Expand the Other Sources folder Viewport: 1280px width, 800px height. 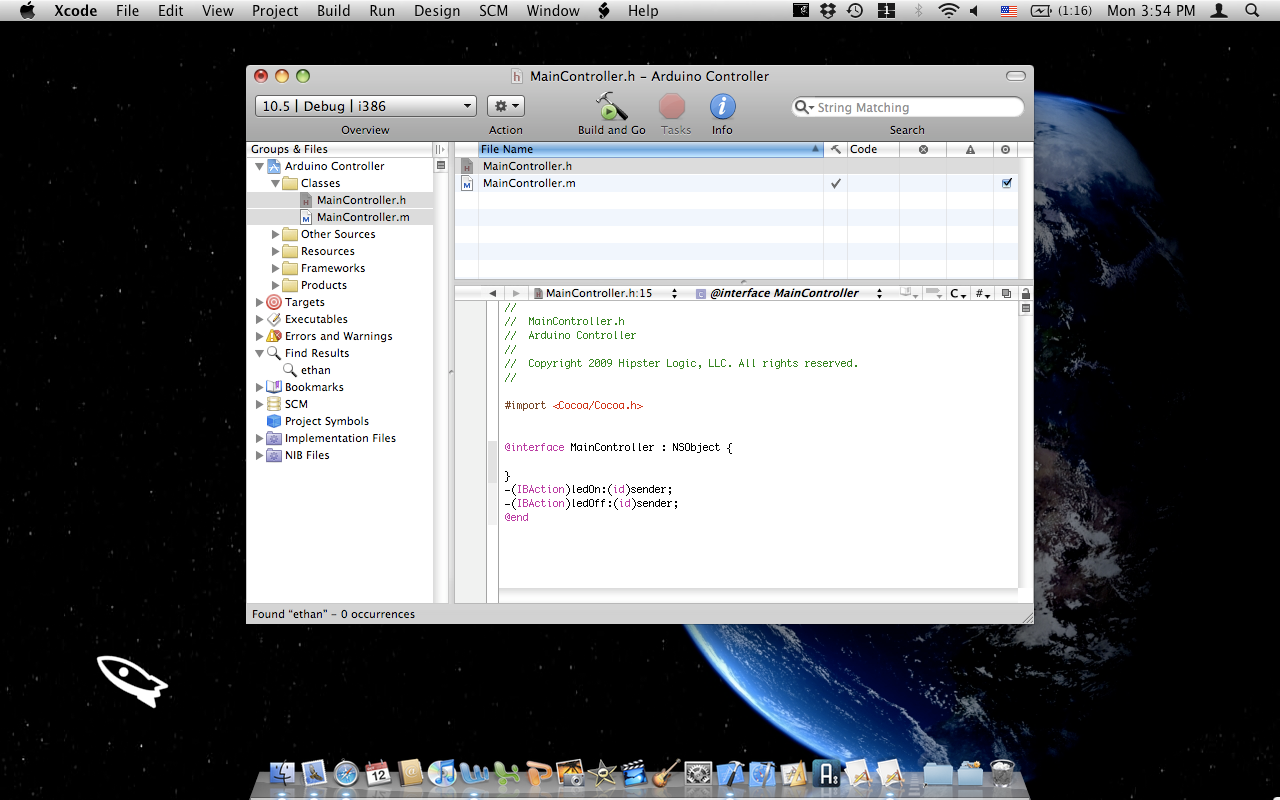click(276, 234)
